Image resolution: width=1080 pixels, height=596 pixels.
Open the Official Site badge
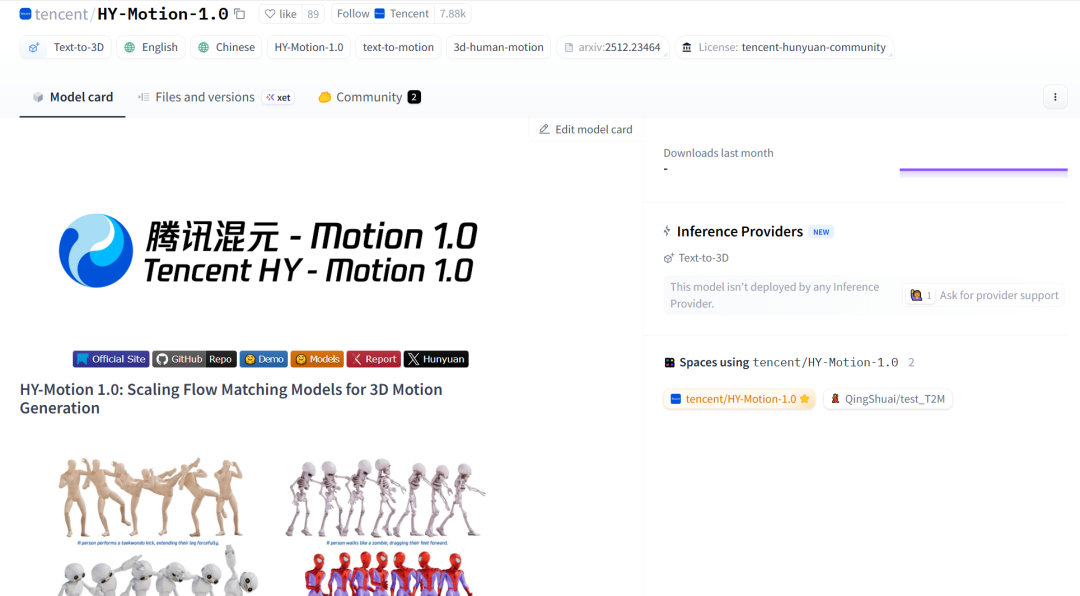[111, 359]
